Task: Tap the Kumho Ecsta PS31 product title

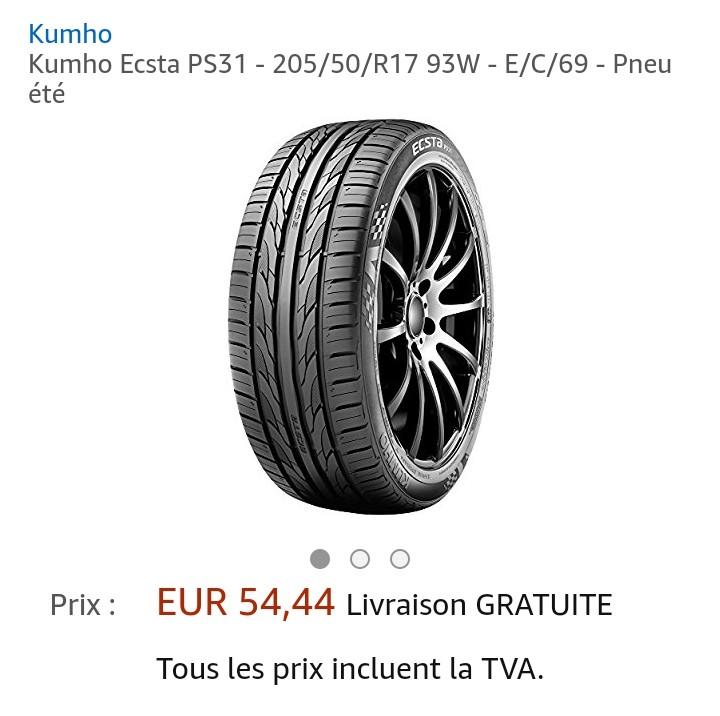Action: tap(350, 79)
